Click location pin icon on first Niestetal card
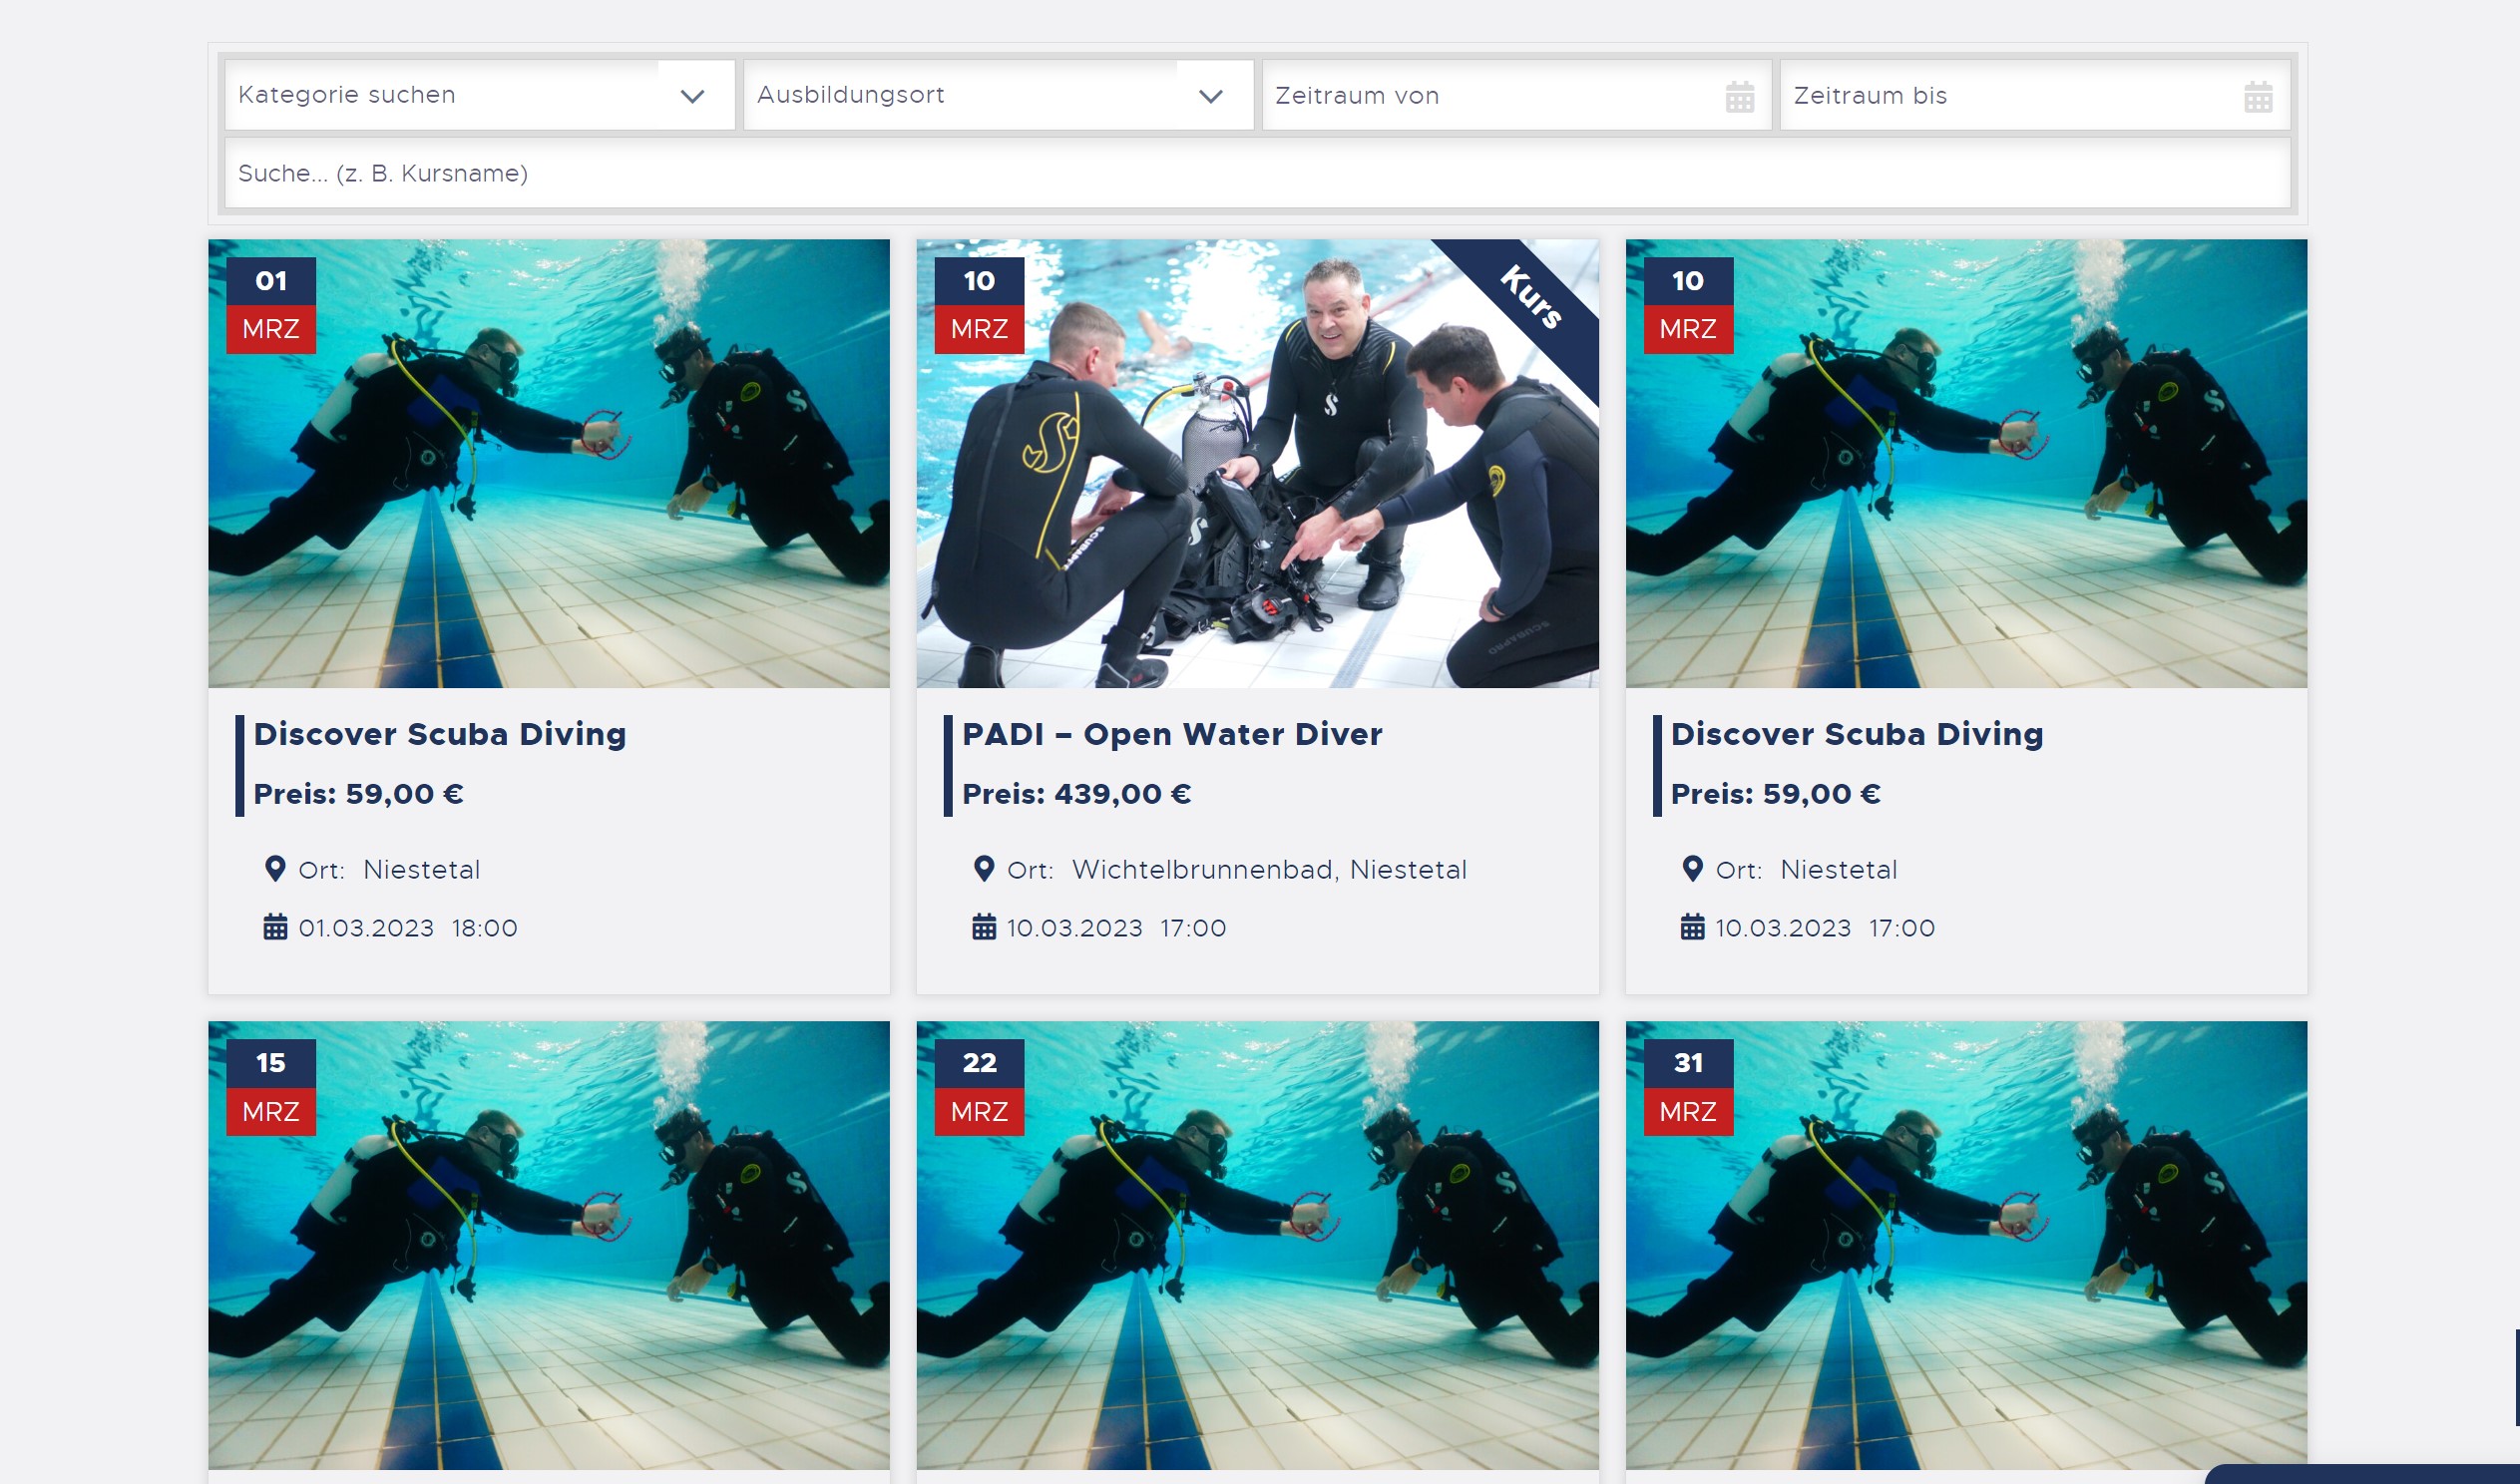The height and width of the screenshot is (1484, 2520). [x=275, y=869]
